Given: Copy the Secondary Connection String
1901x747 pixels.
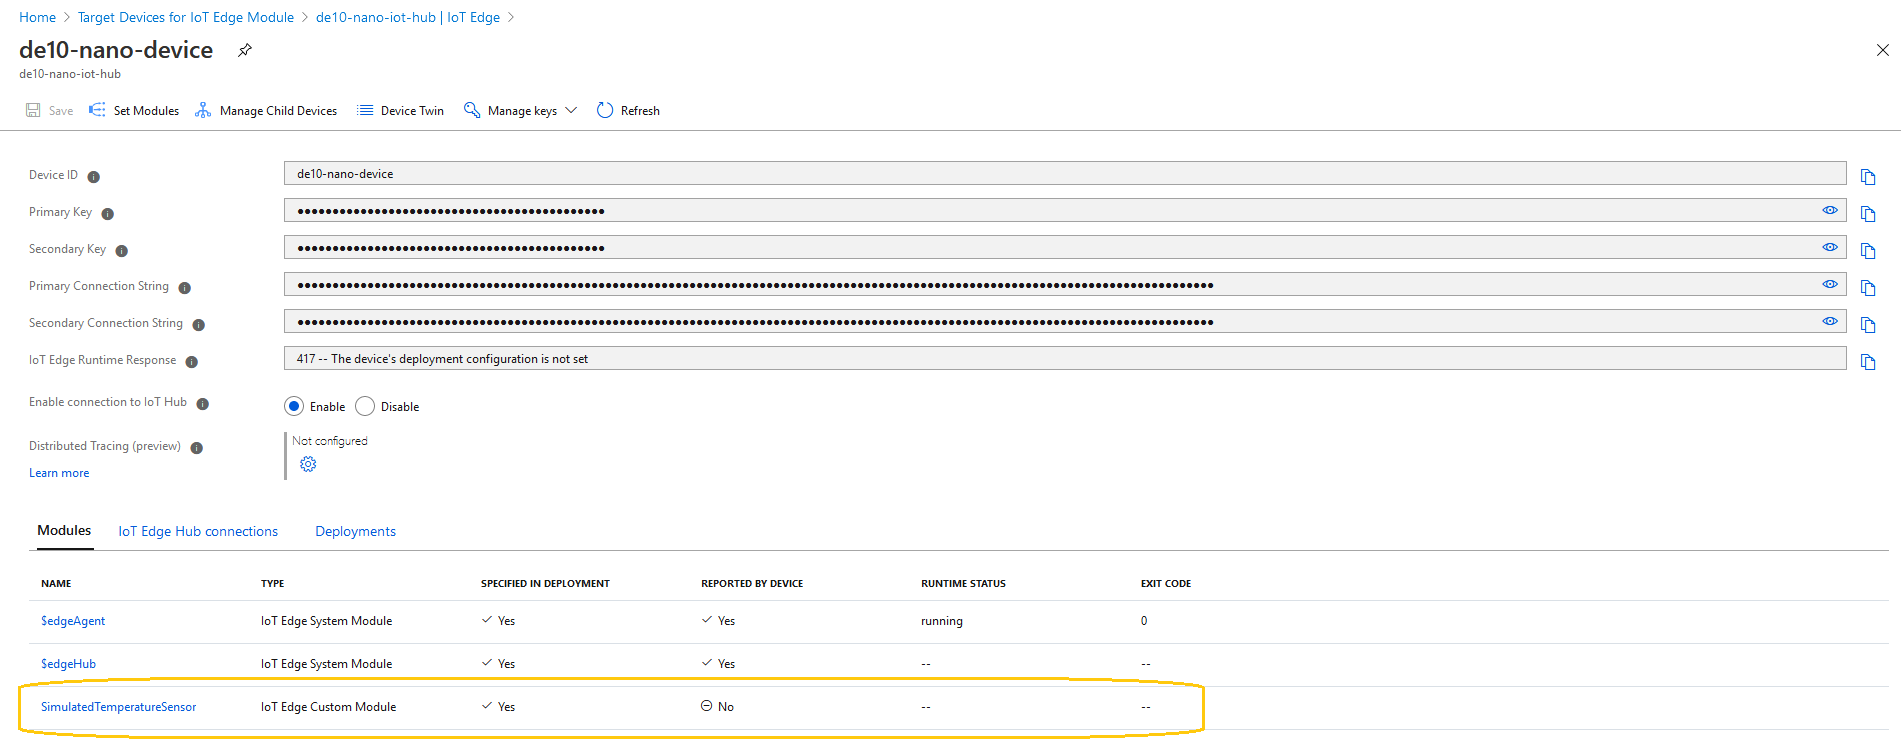Looking at the screenshot, I should (x=1867, y=325).
